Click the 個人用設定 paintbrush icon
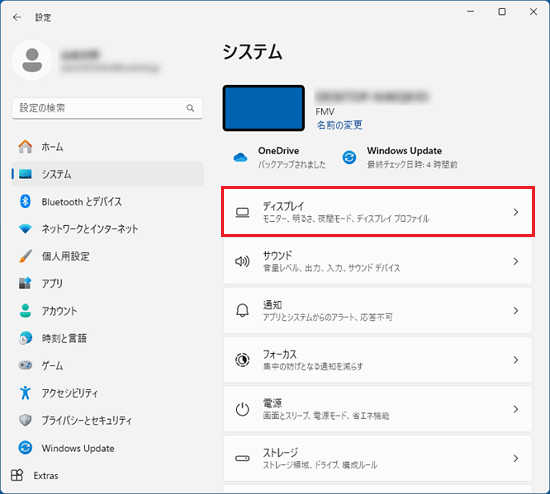 pyautogui.click(x=25, y=256)
